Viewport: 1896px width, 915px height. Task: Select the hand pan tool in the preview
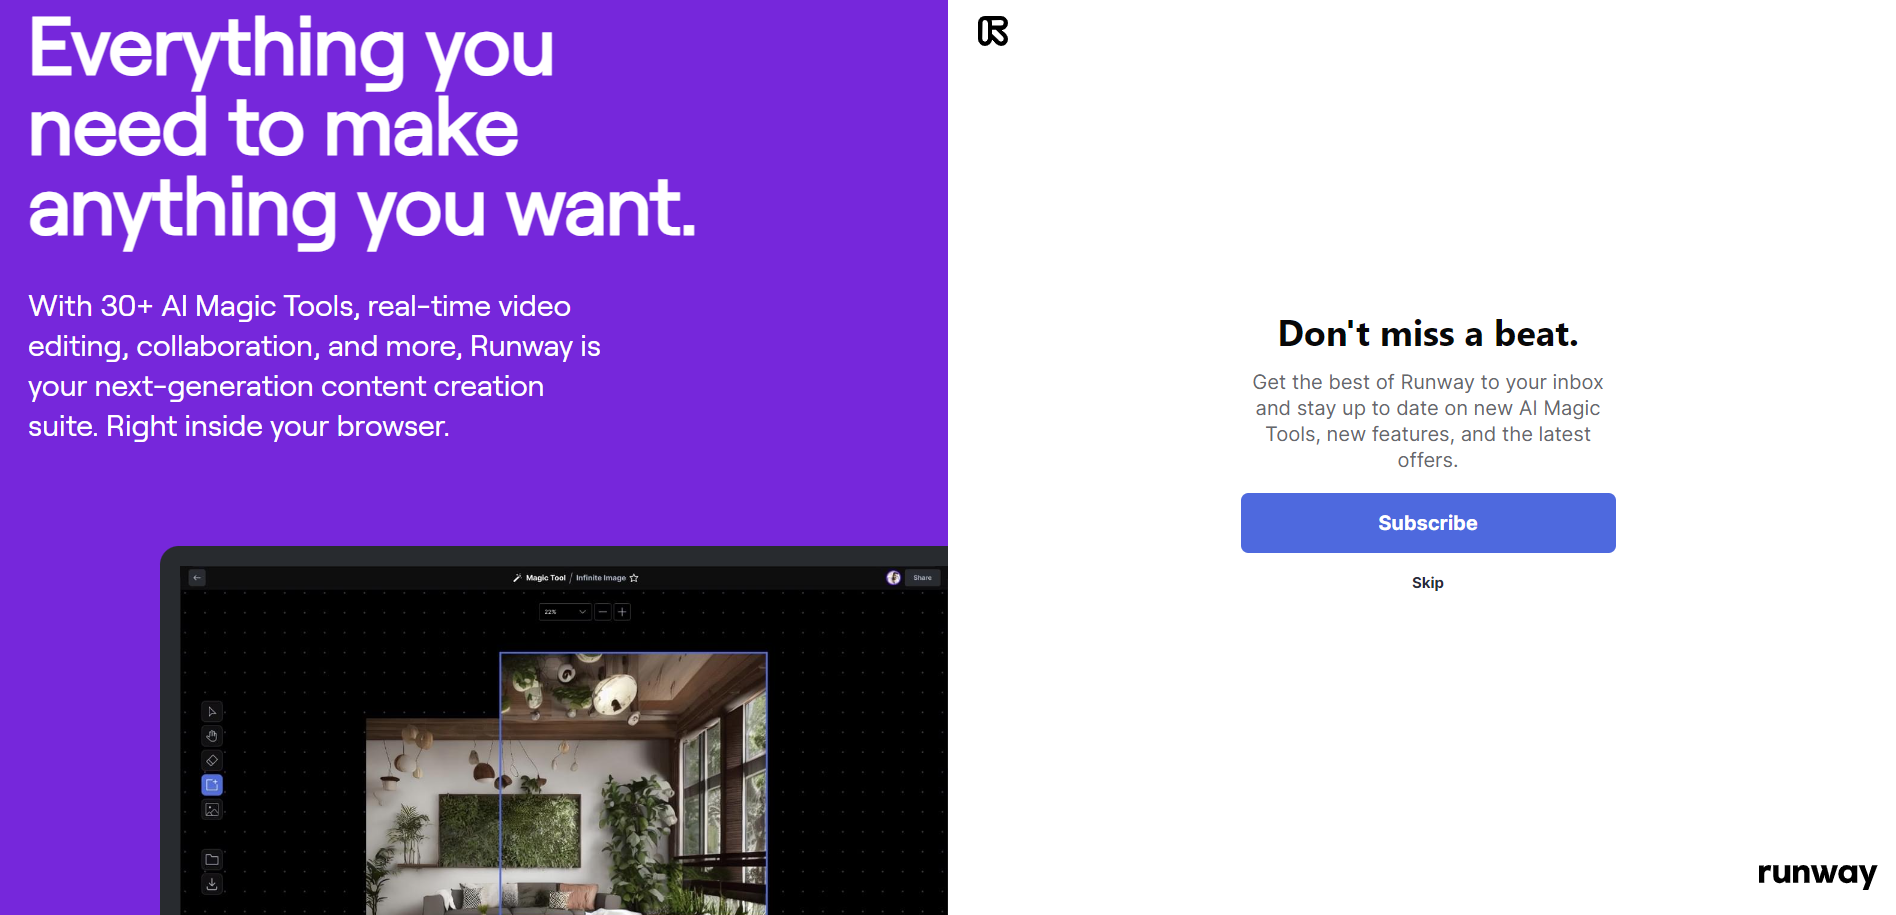coord(212,736)
